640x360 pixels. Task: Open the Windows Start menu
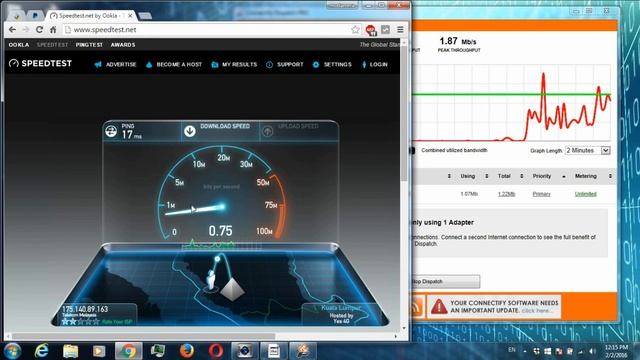13,351
